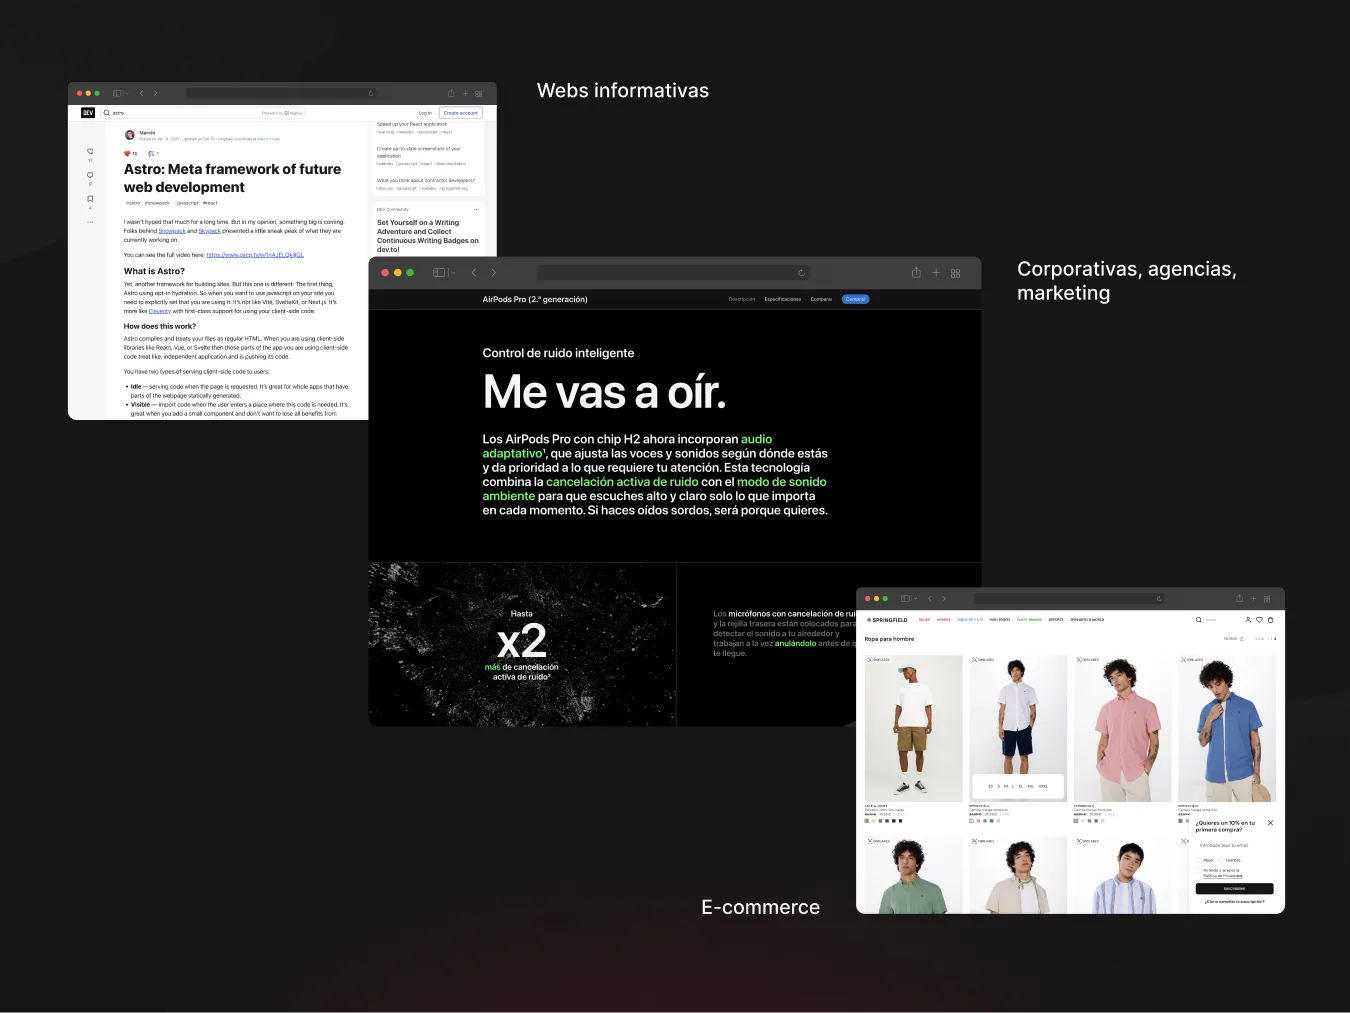Click the search icon on Springfield site

coord(1199,620)
